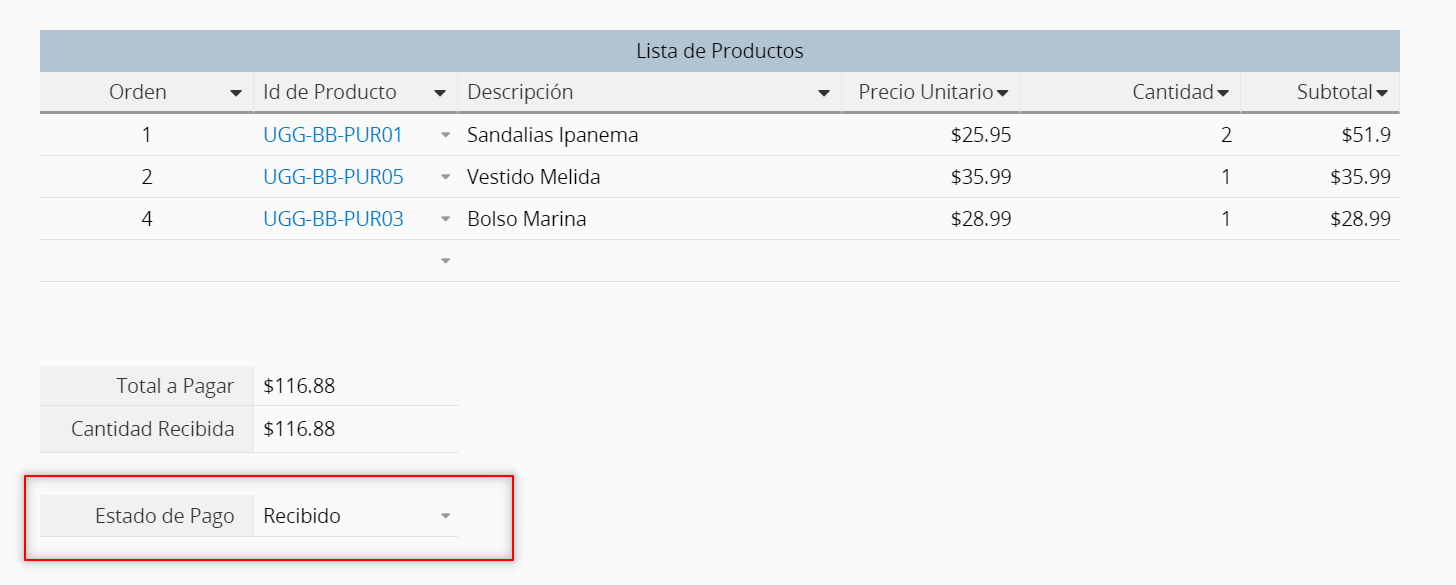Expand the dropdown beside UGG-BB-PUR03

(x=446, y=219)
